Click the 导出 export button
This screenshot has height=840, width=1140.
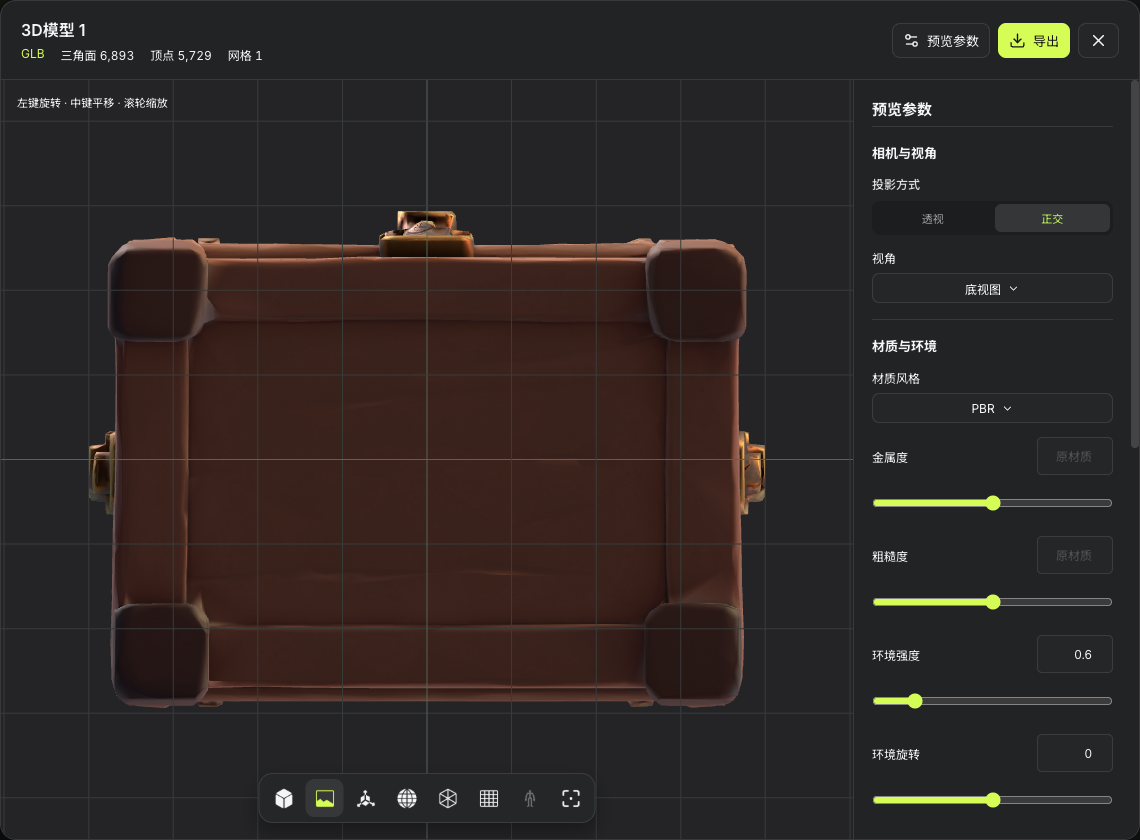point(1034,41)
